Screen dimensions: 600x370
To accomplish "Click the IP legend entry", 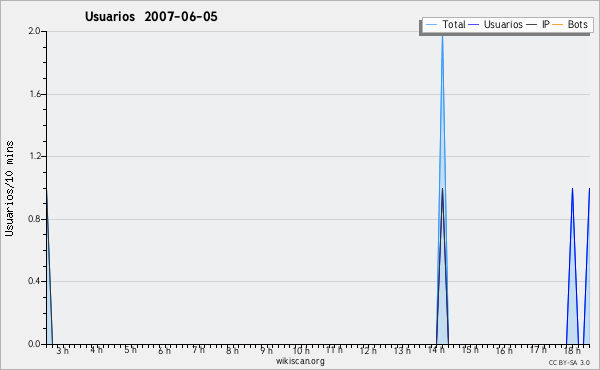I will click(x=538, y=24).
